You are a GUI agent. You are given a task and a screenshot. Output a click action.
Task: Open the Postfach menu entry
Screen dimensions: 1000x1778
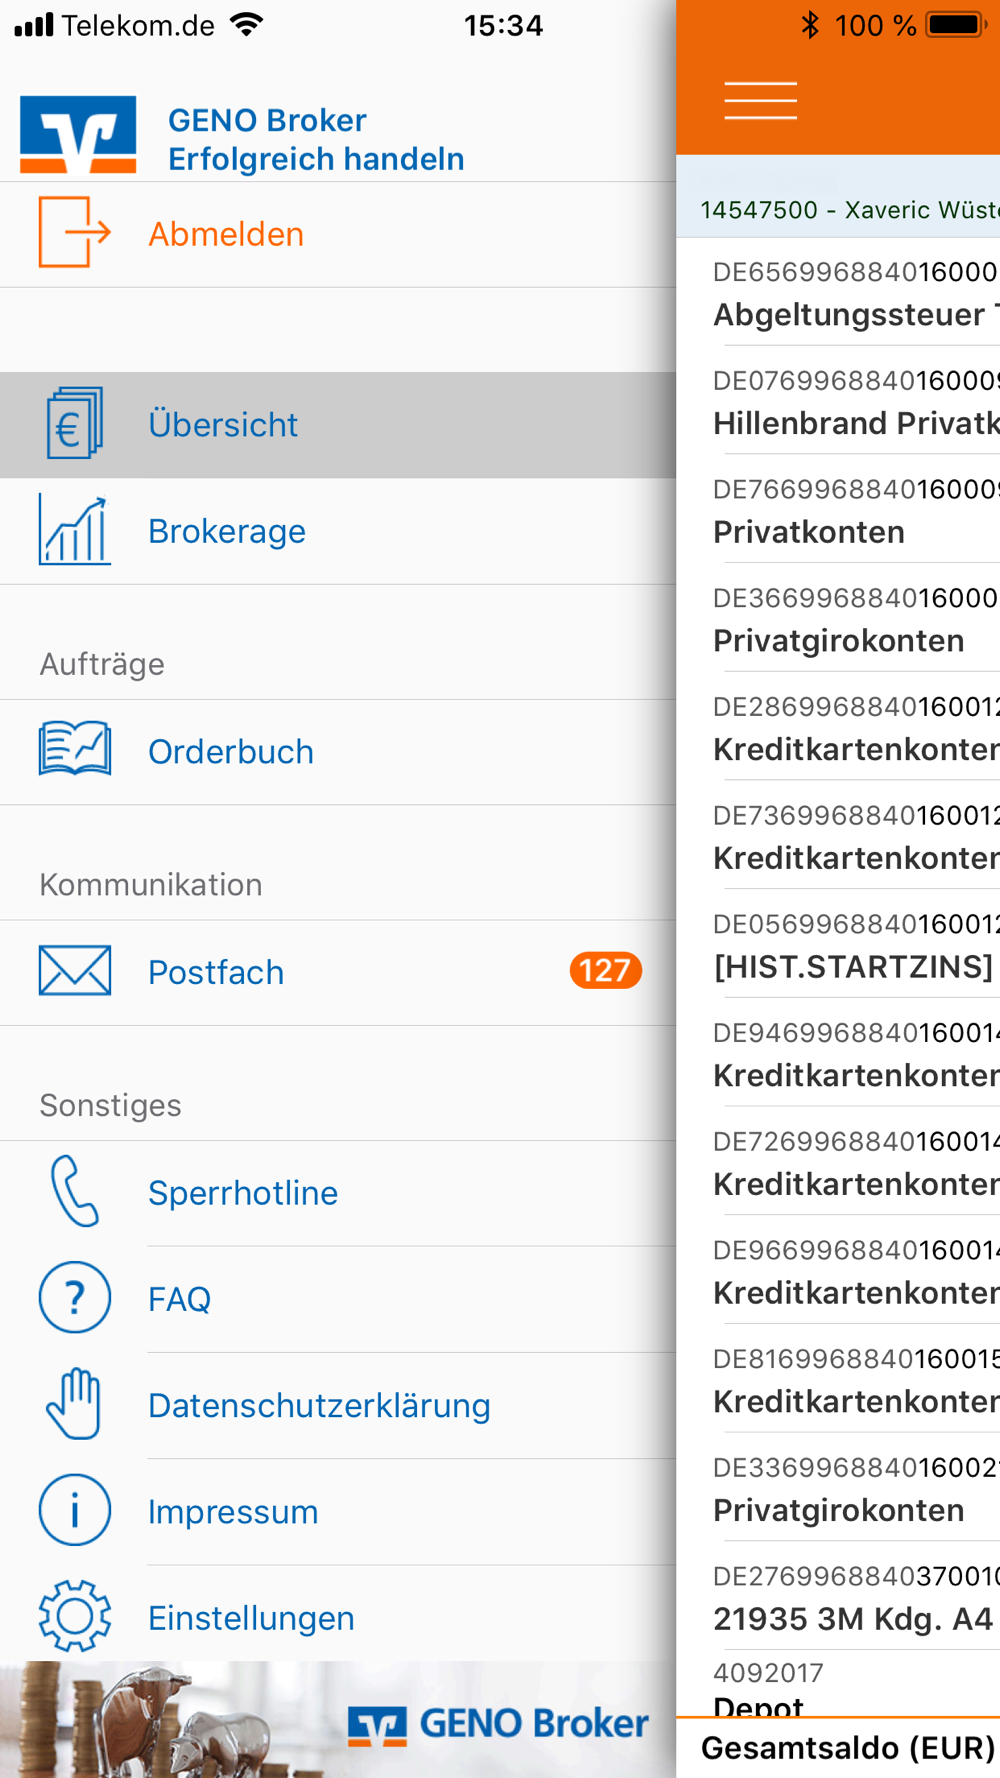coord(338,972)
